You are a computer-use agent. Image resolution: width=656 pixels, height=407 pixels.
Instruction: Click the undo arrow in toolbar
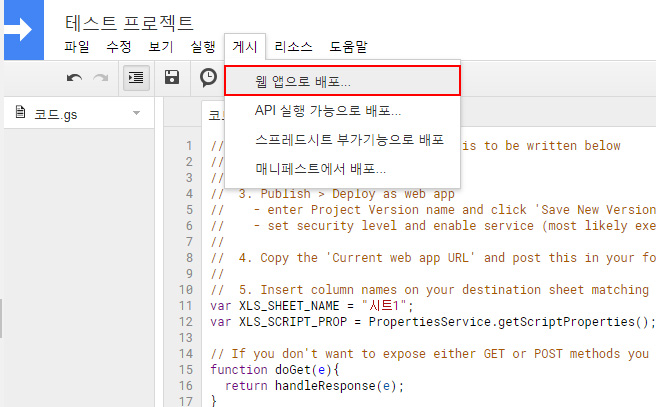(x=75, y=78)
